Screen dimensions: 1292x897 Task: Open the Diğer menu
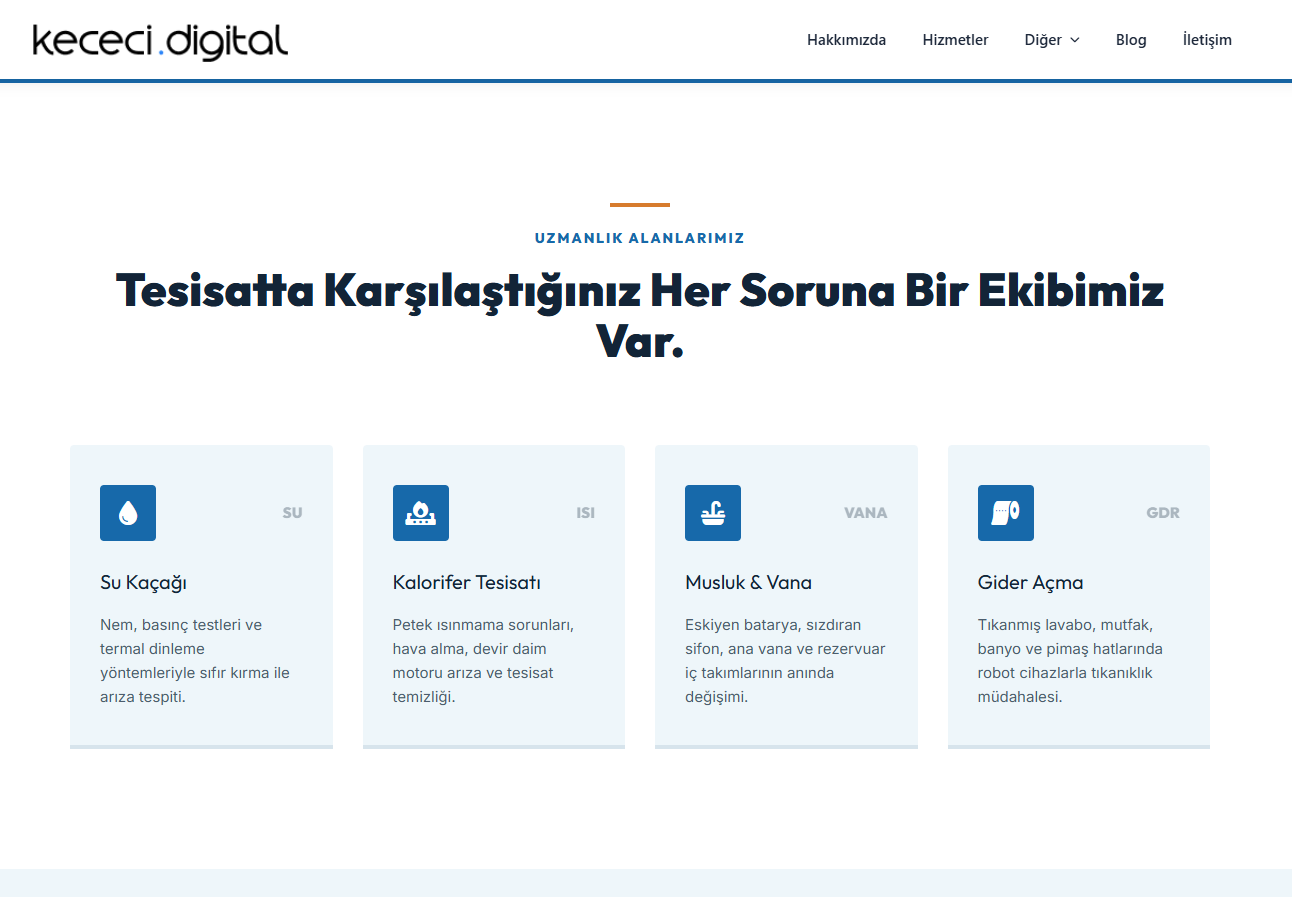coord(1043,40)
